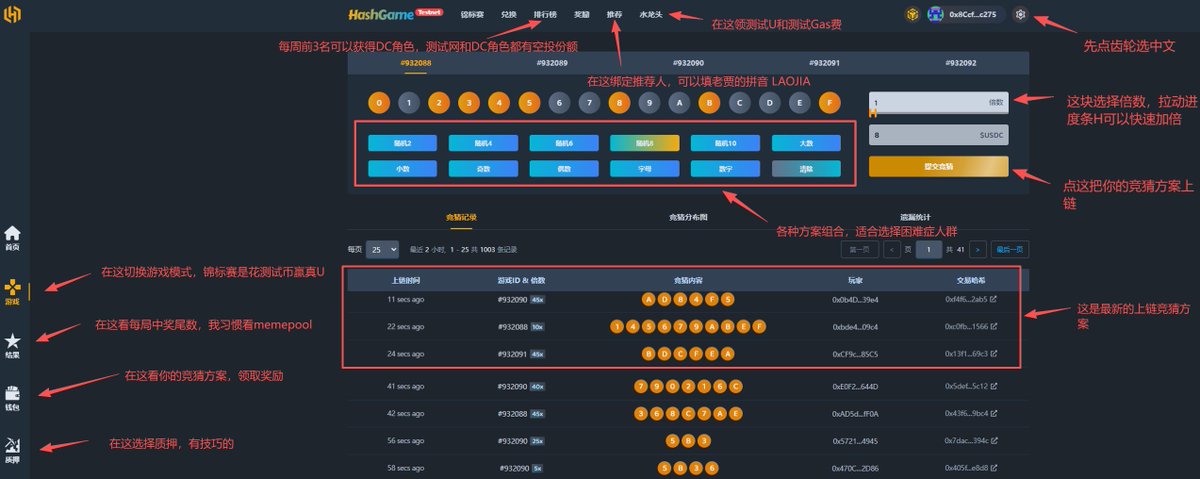Switch to round tab #932088
Image resolution: width=1200 pixels, height=479 pixels.
tap(415, 62)
